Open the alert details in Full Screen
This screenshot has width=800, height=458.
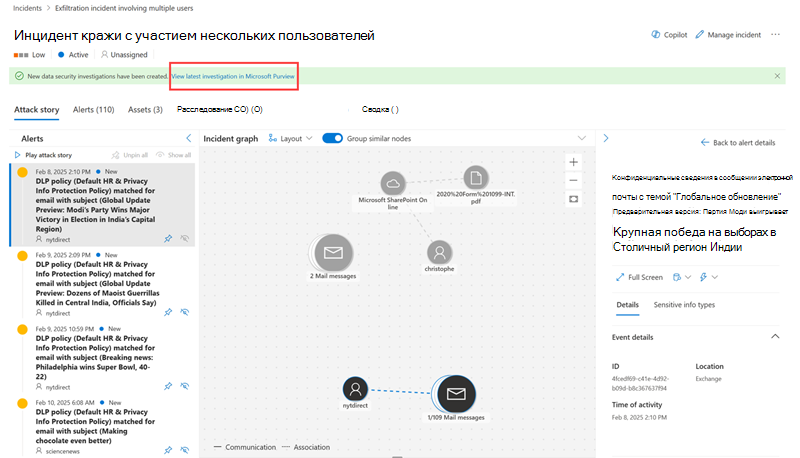[x=639, y=277]
